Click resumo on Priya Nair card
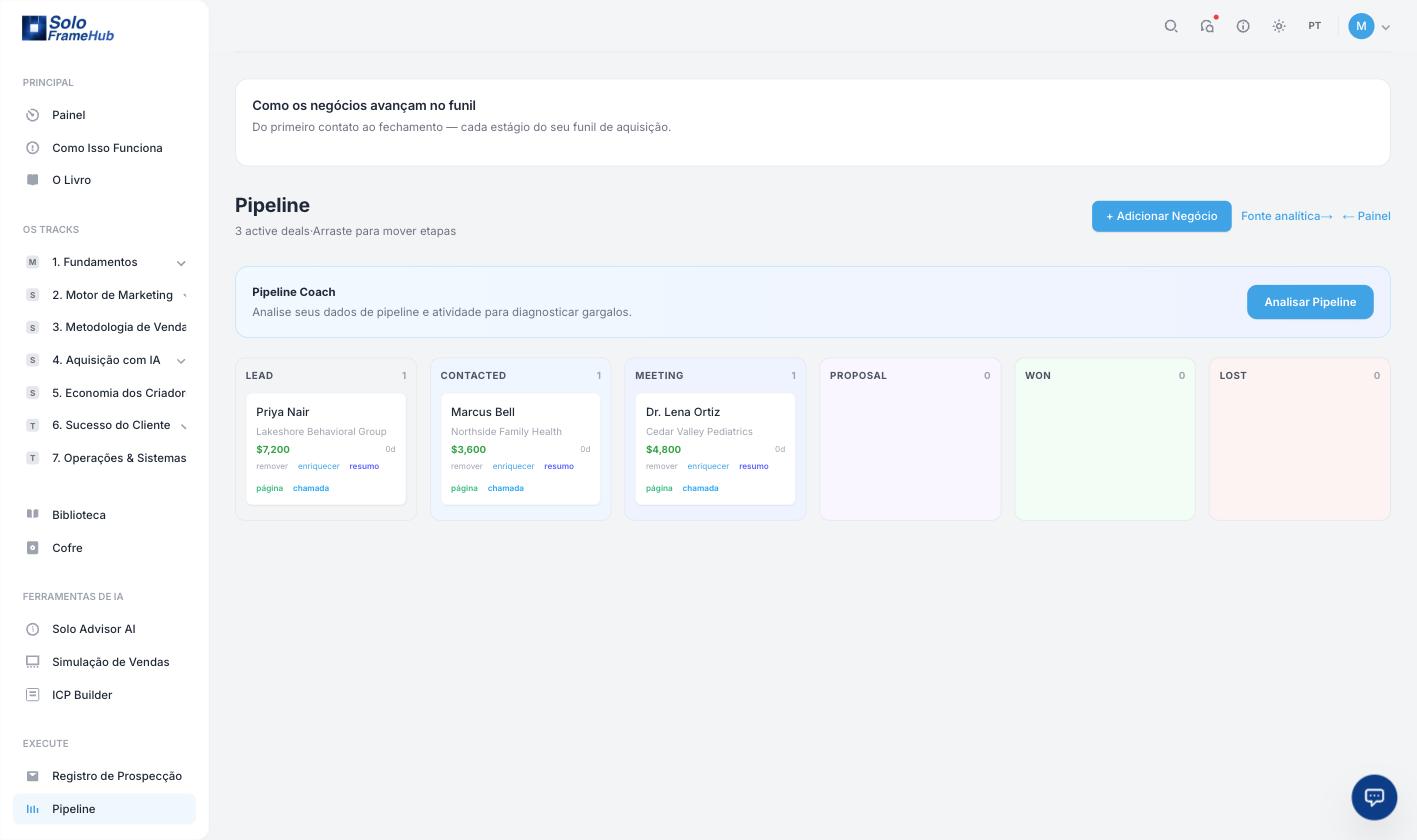1417x840 pixels. (364, 466)
